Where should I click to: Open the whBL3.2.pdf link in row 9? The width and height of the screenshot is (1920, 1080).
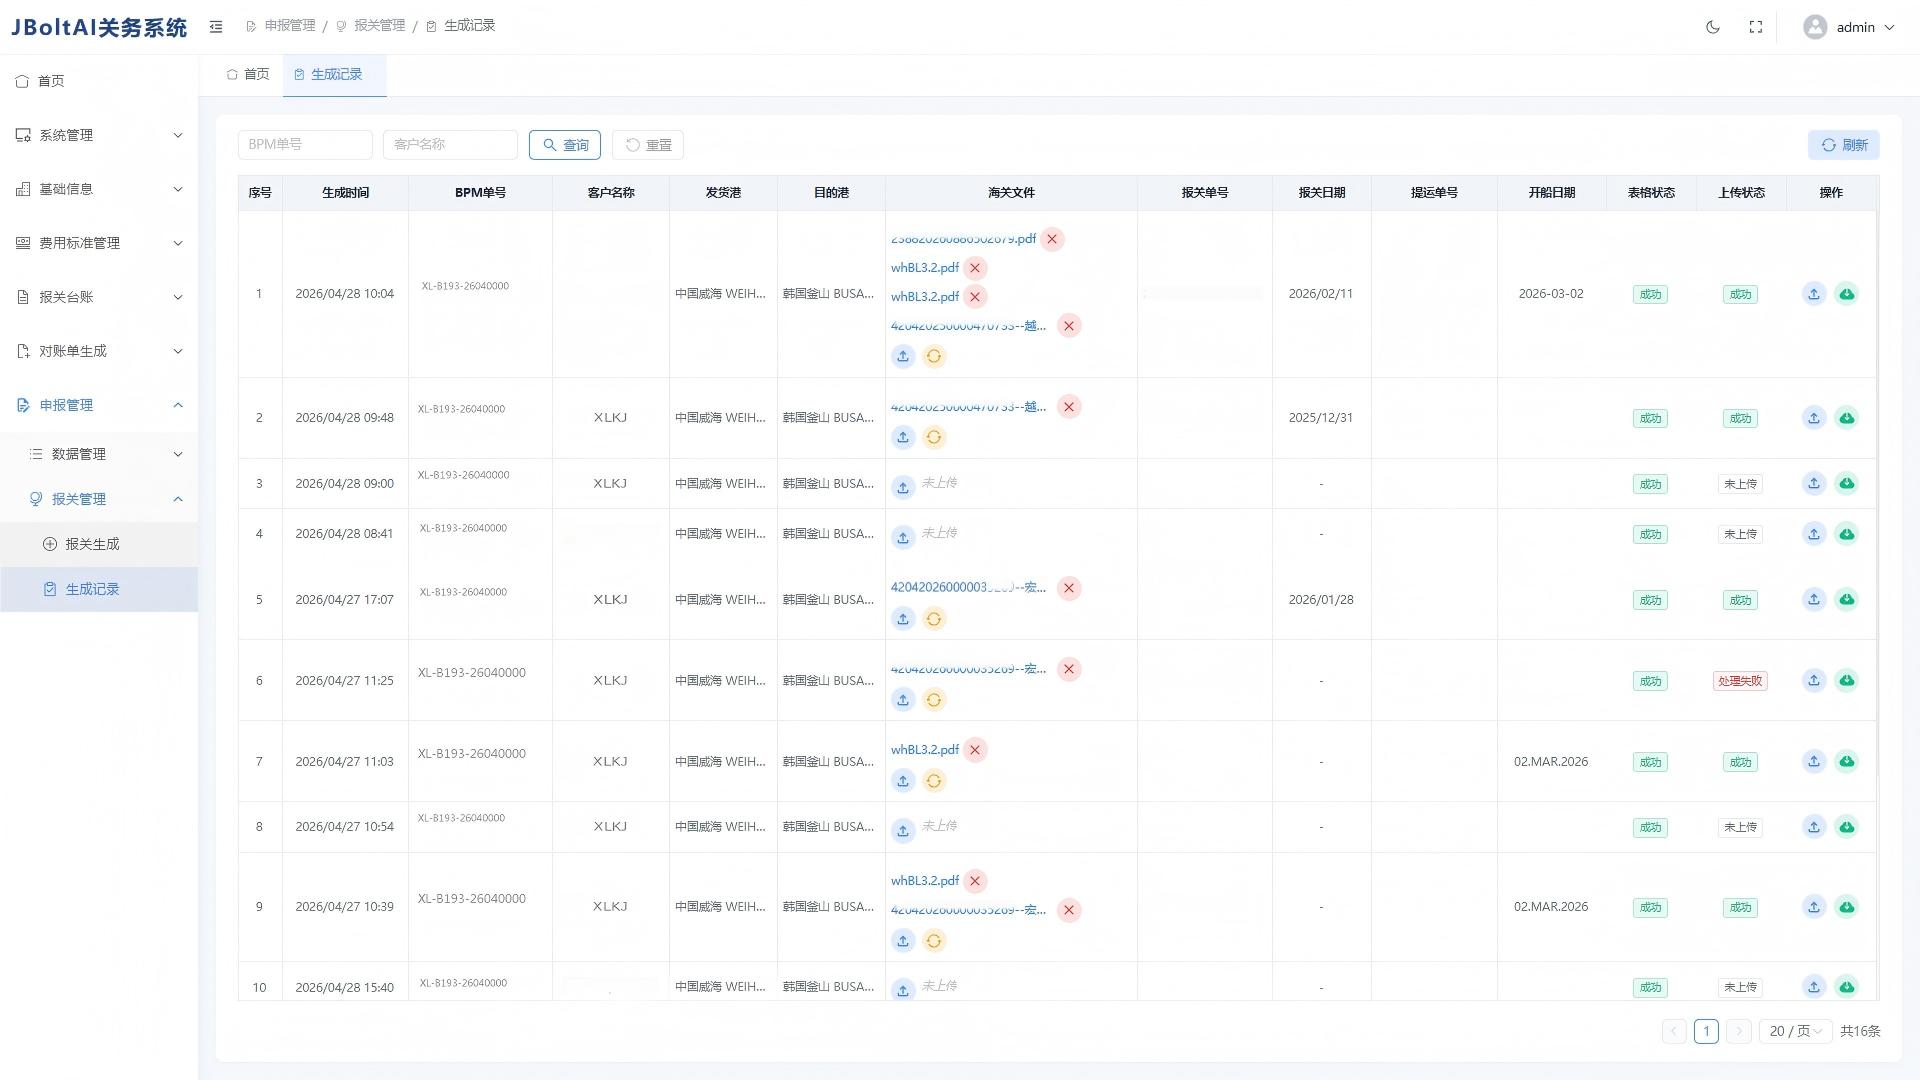(925, 881)
